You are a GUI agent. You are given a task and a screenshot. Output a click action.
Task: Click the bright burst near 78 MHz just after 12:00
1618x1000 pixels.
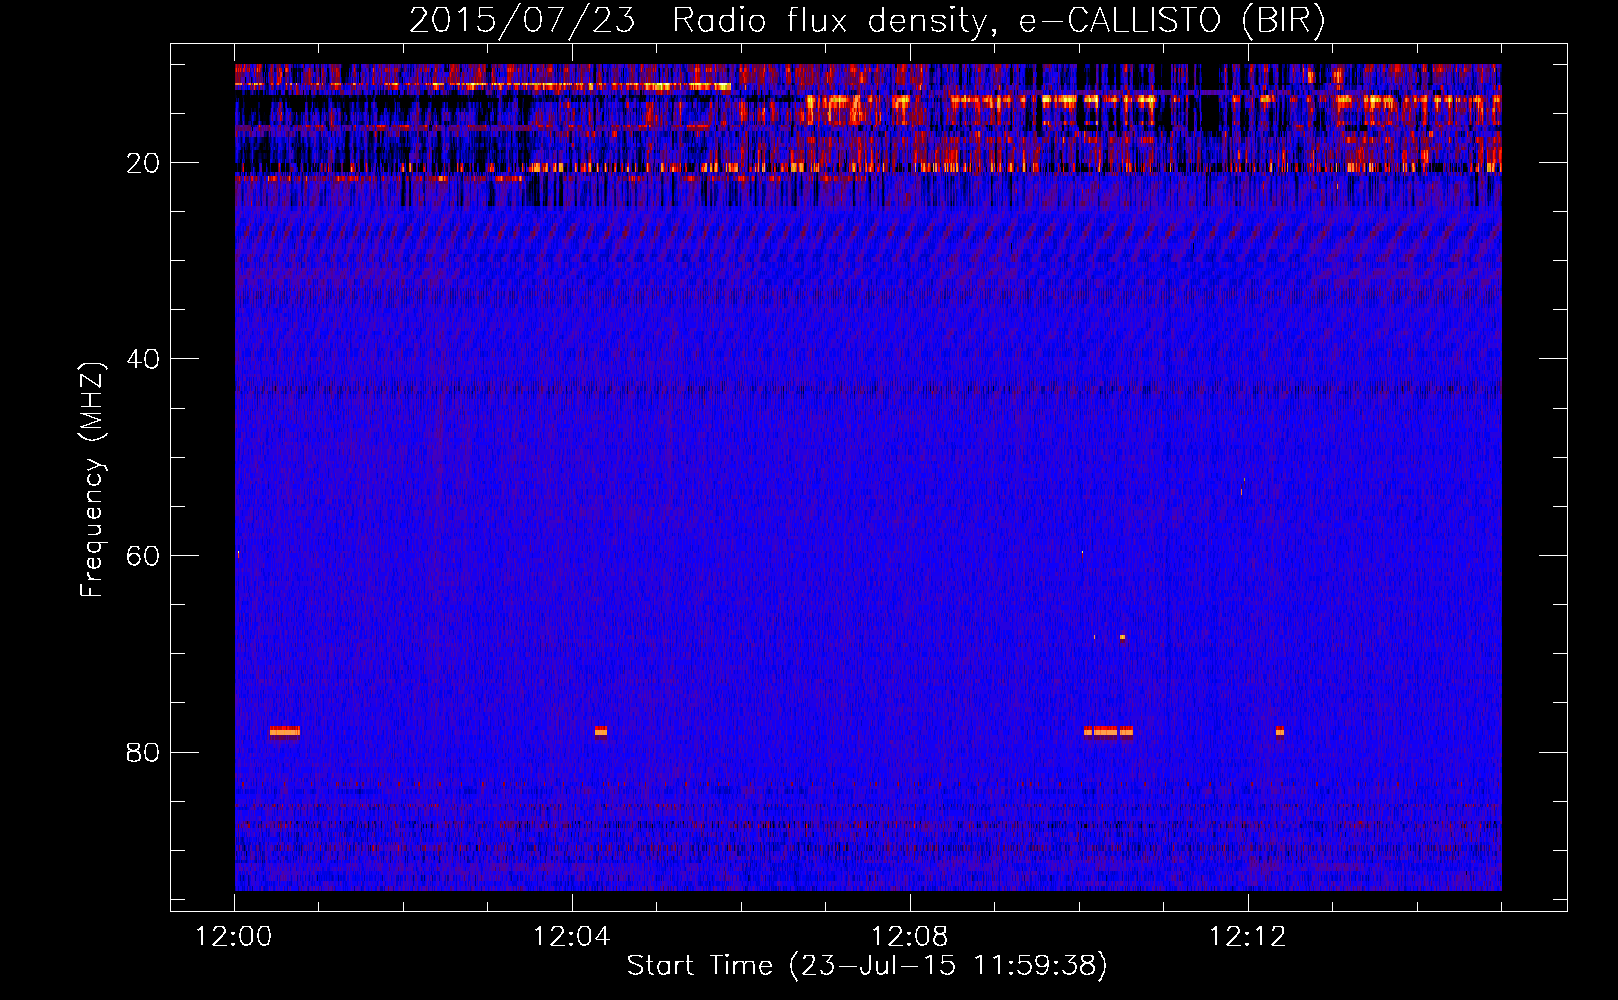(x=284, y=731)
